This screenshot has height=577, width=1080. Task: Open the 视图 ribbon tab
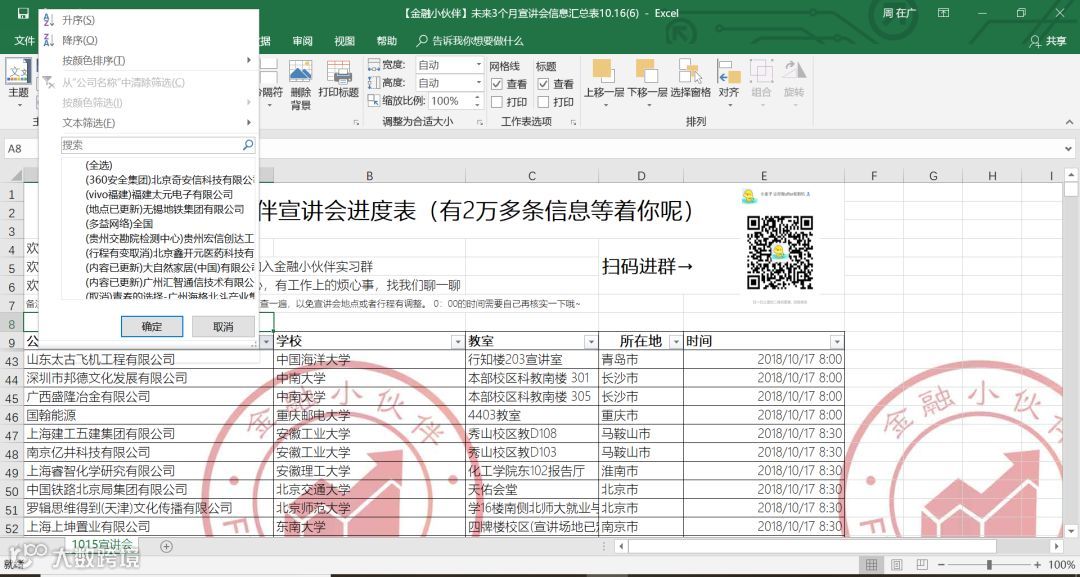344,41
